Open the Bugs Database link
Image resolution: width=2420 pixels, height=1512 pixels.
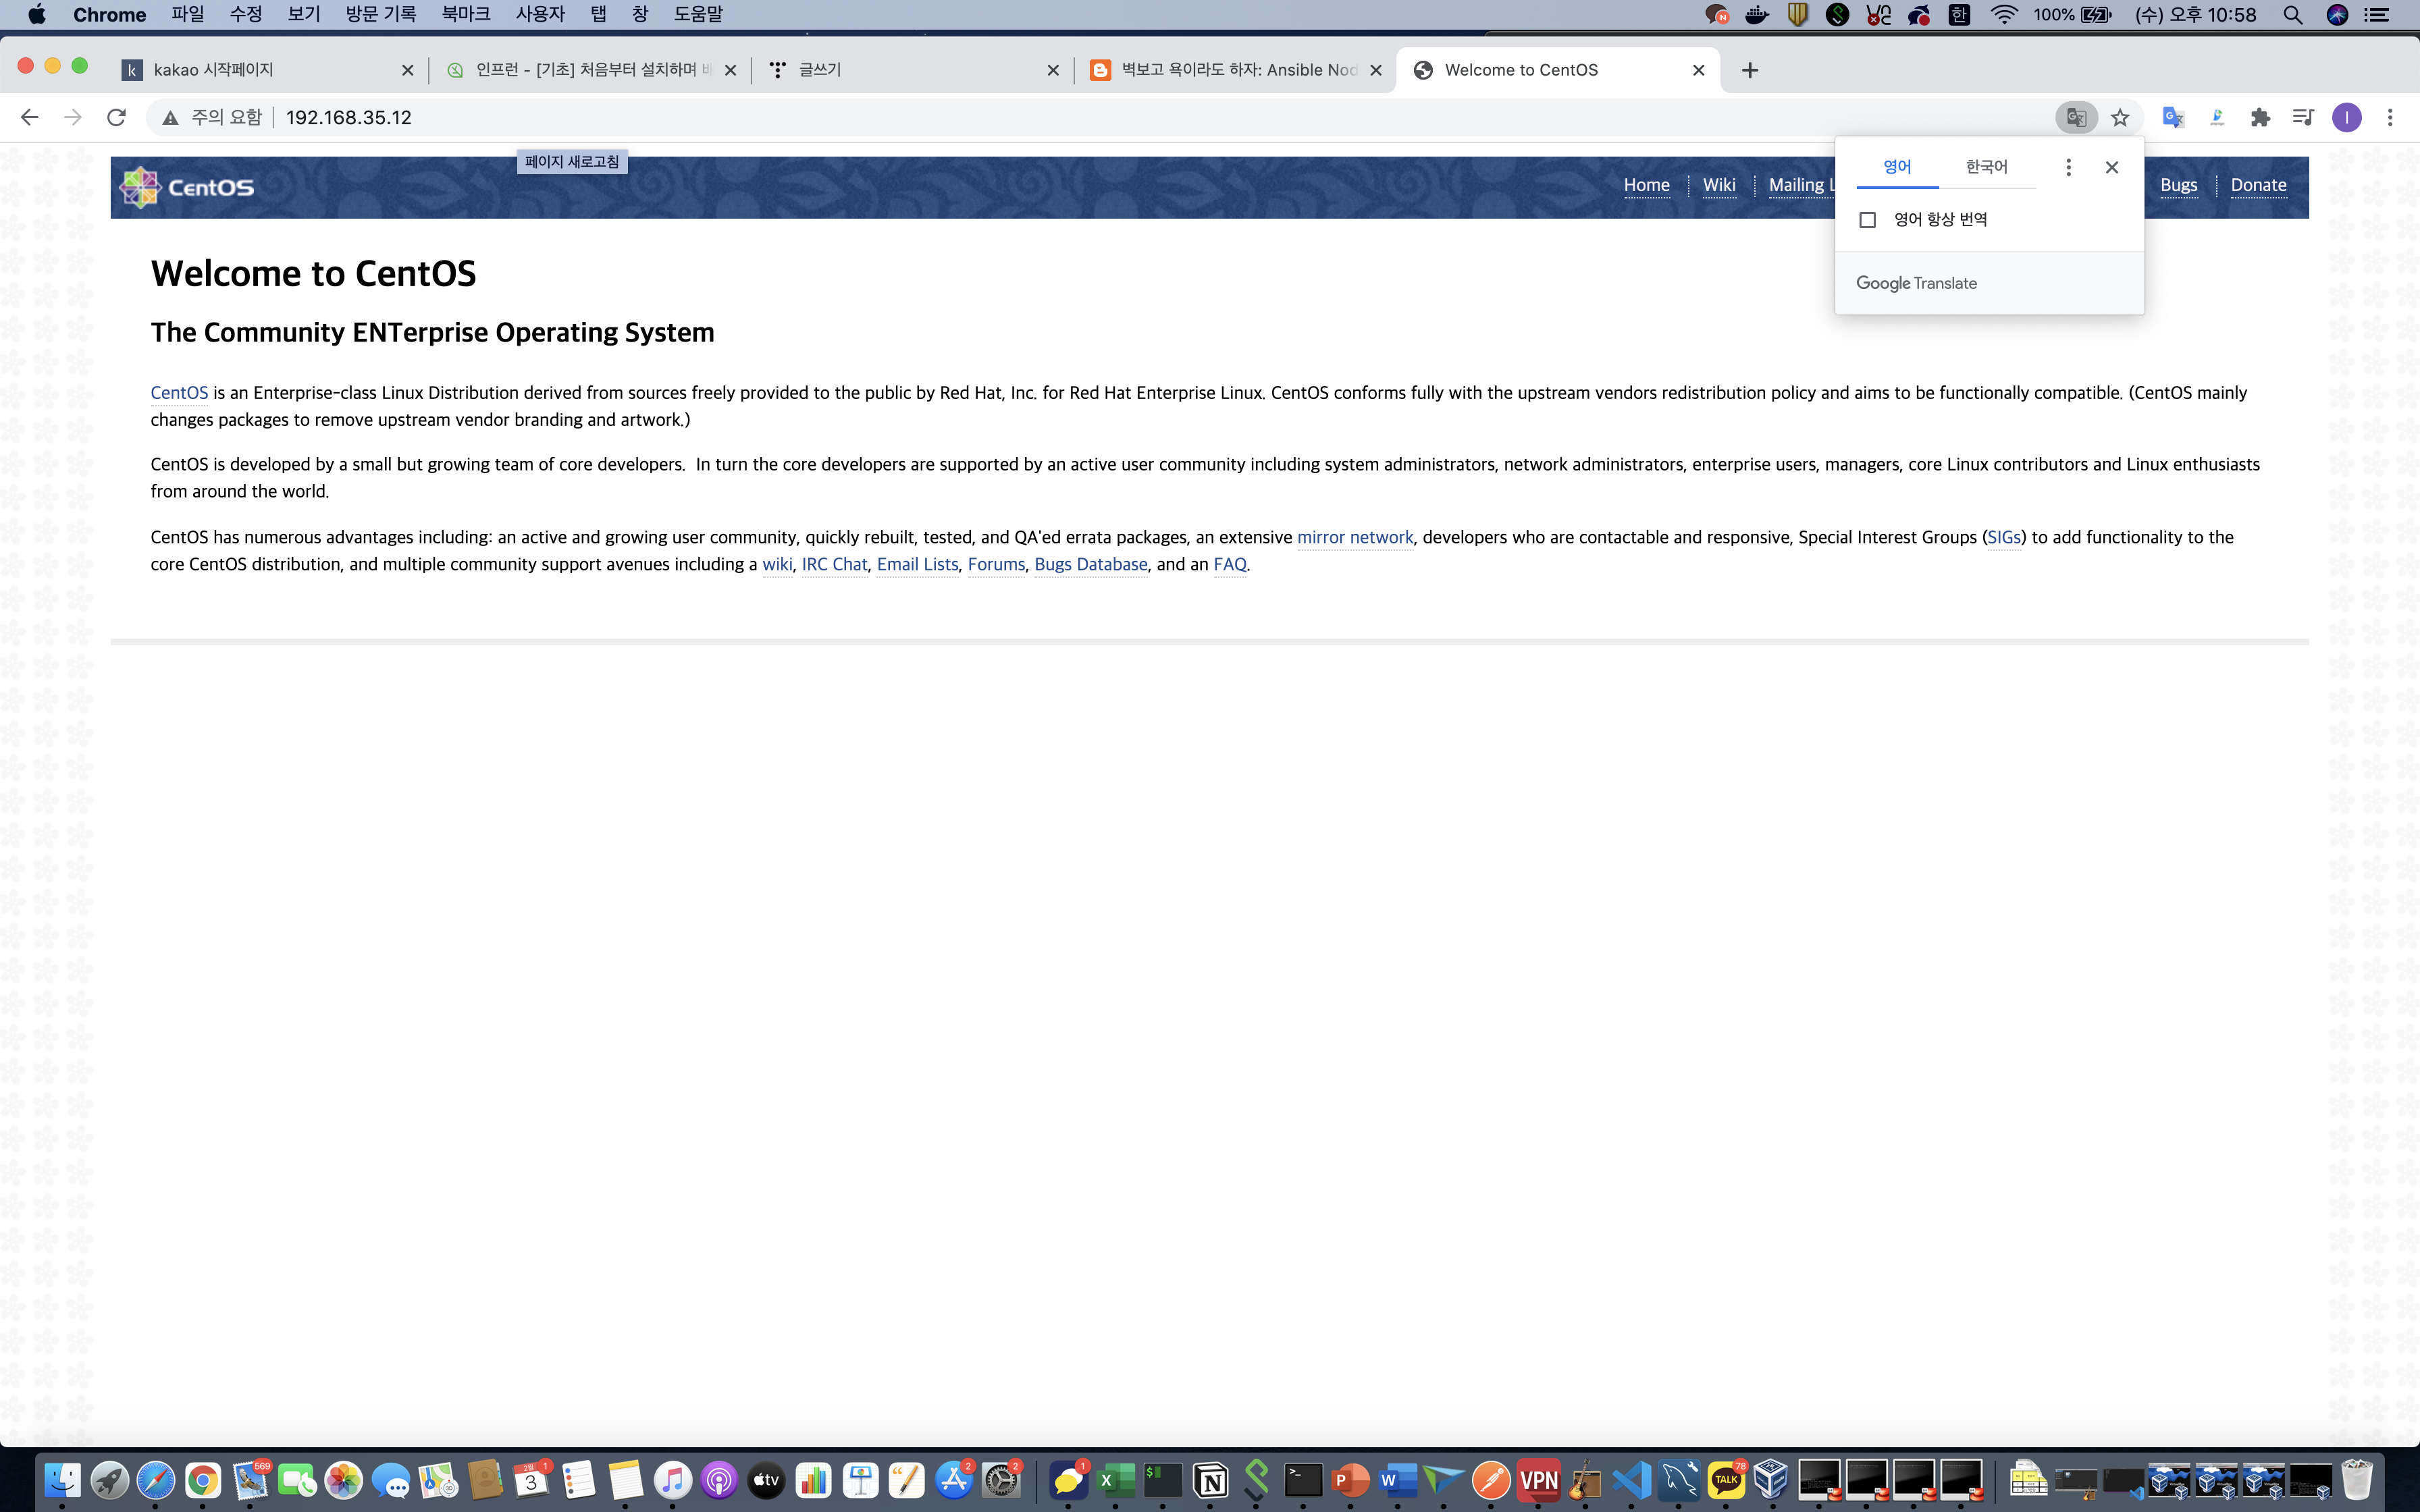1090,564
